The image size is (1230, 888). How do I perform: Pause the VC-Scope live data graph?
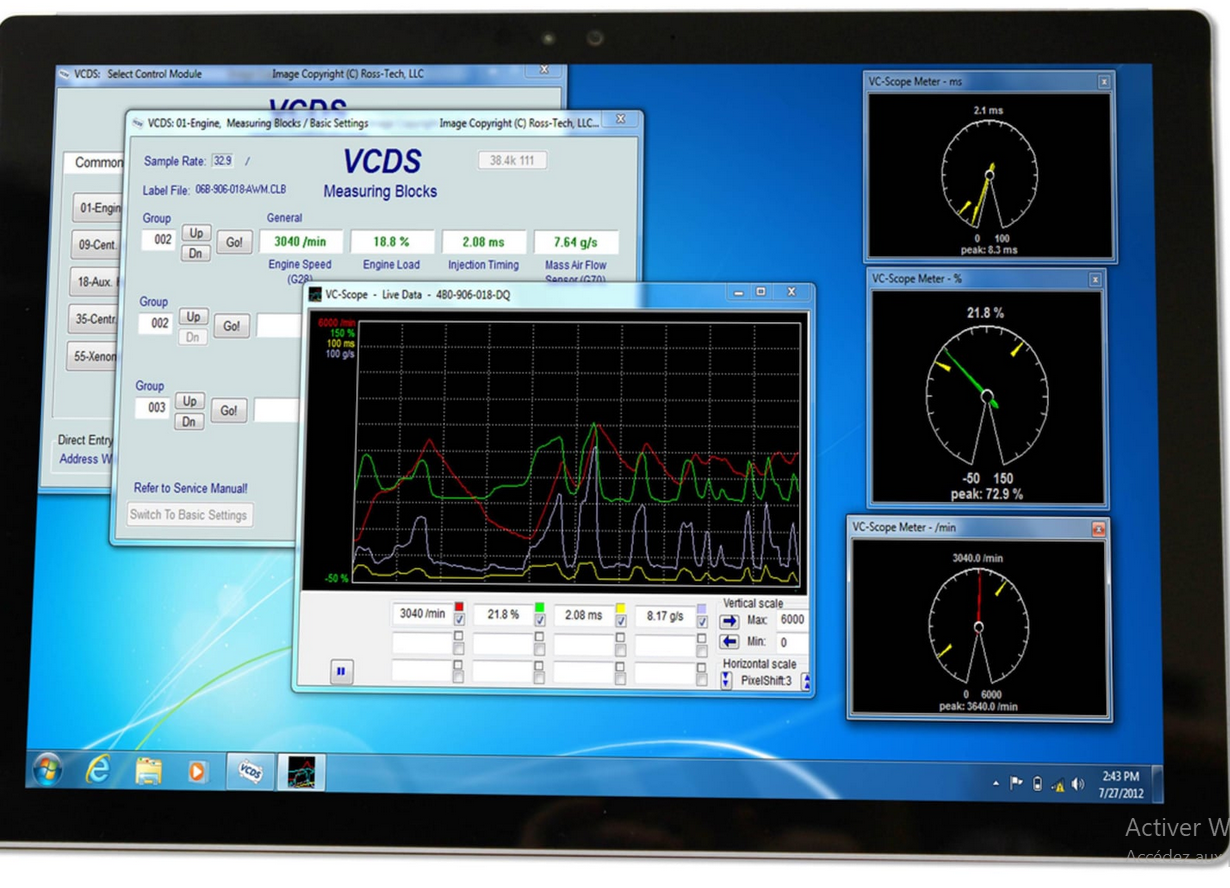pyautogui.click(x=340, y=672)
